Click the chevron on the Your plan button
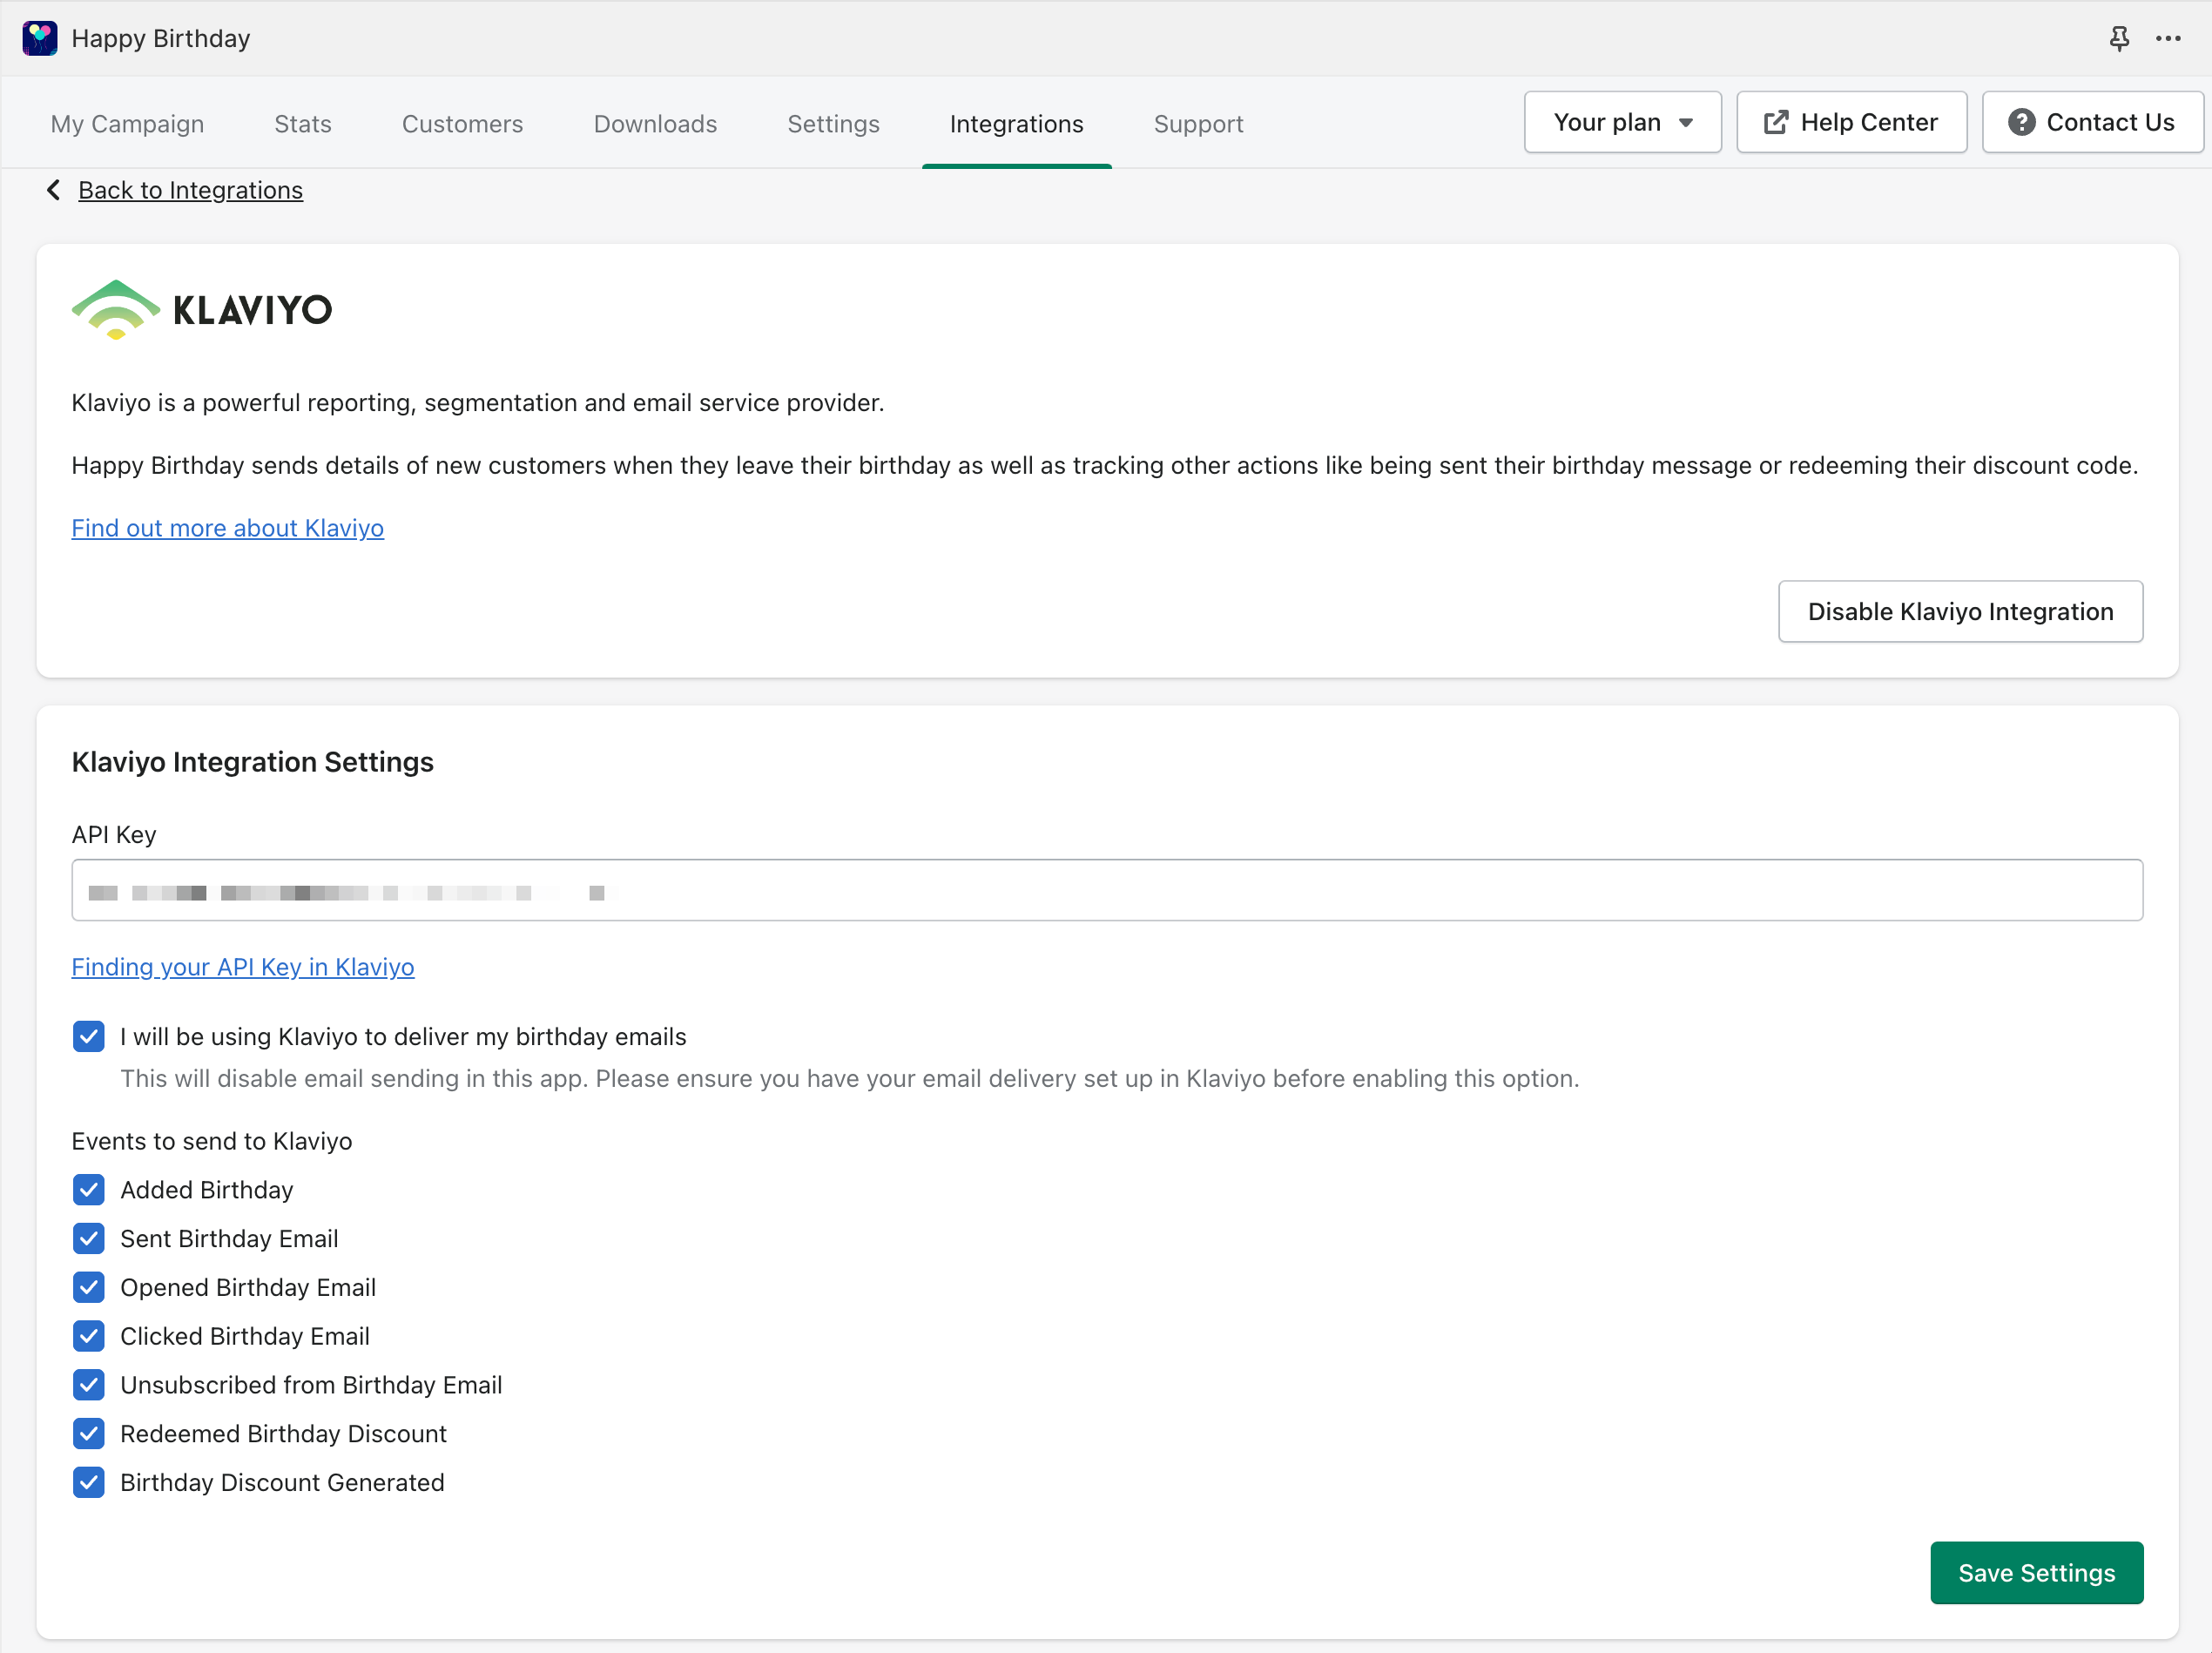Viewport: 2212px width, 1653px height. click(x=1686, y=122)
